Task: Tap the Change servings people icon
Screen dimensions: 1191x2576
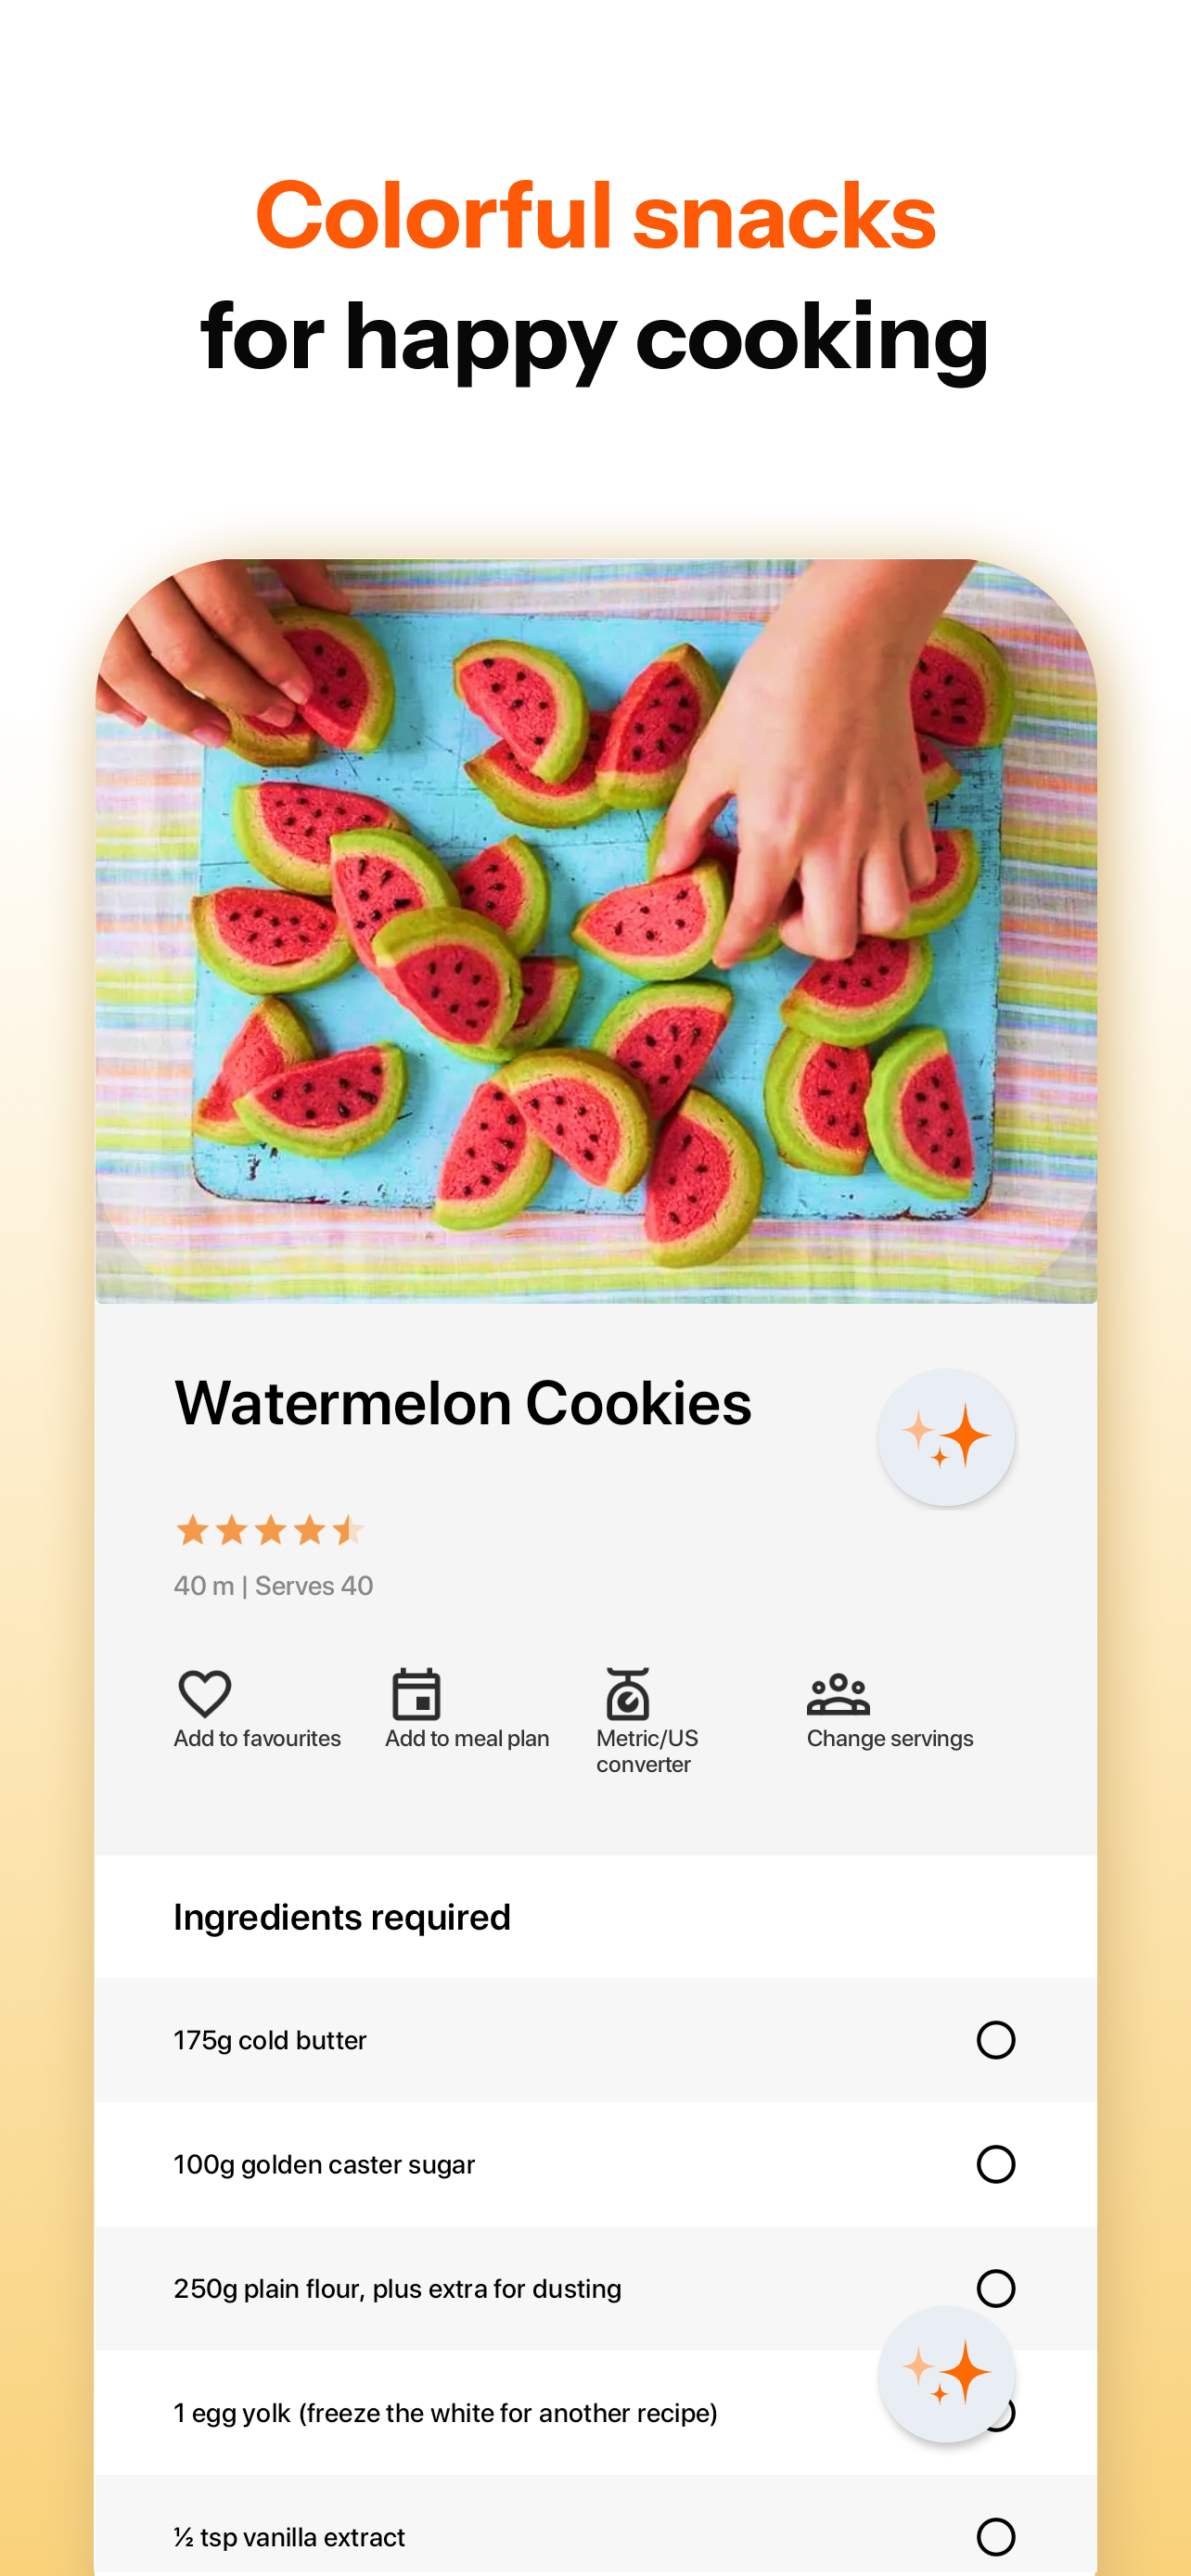Action: (838, 1694)
